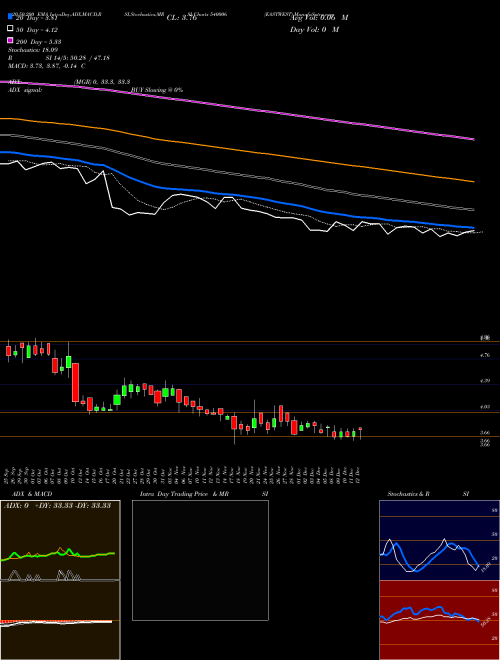
Task: Click the 'Stochastics: 18.09' reading
Action: click(33, 50)
